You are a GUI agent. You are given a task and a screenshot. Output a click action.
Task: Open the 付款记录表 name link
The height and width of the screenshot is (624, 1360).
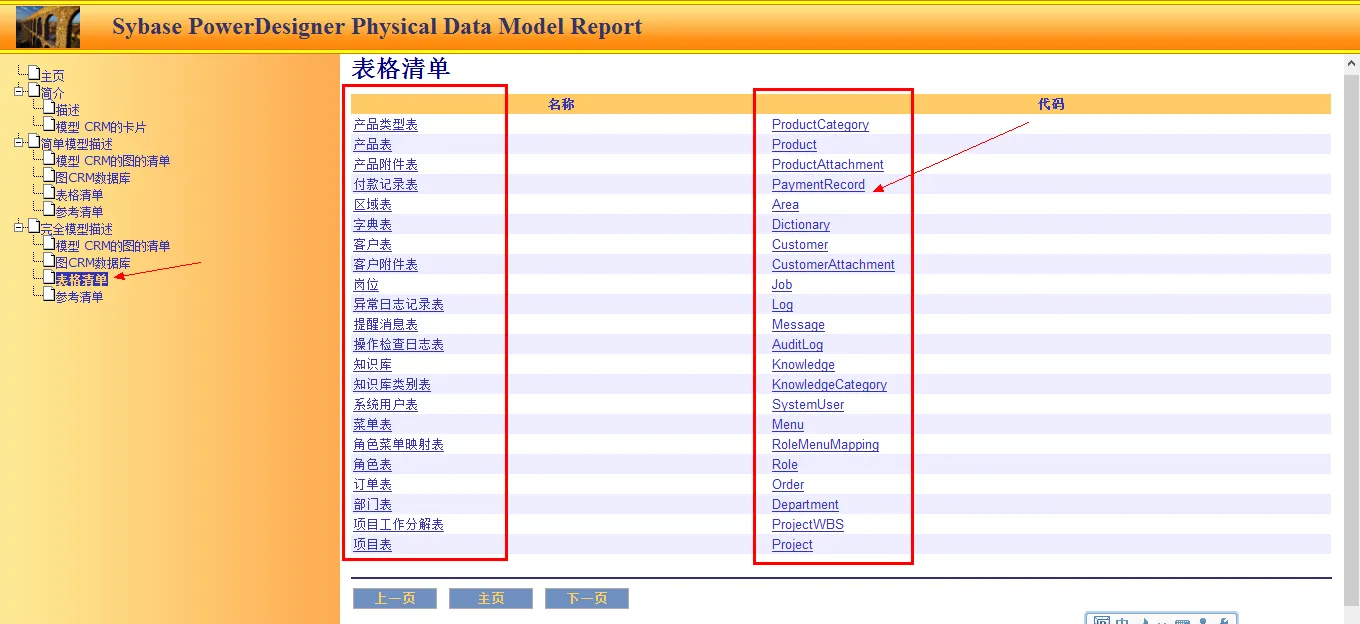point(385,185)
